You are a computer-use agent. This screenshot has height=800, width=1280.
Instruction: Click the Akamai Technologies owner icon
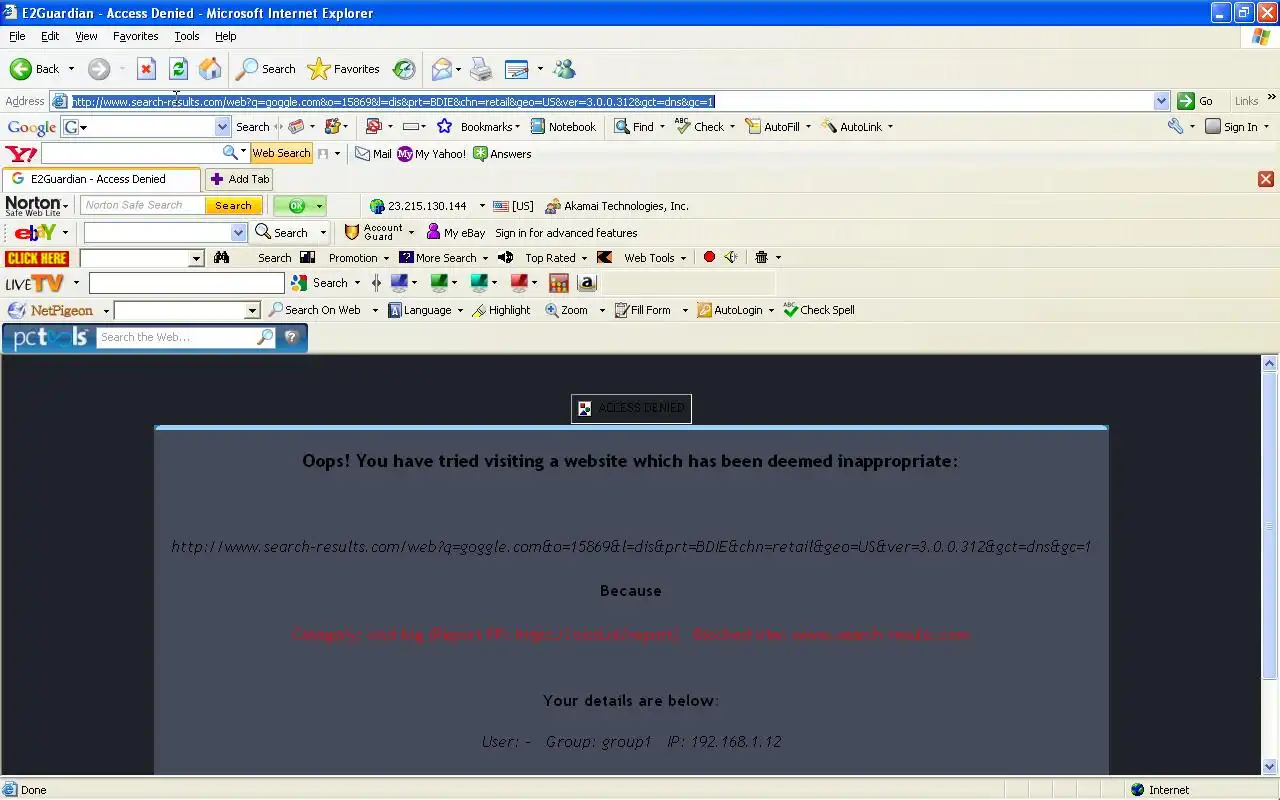[552, 206]
